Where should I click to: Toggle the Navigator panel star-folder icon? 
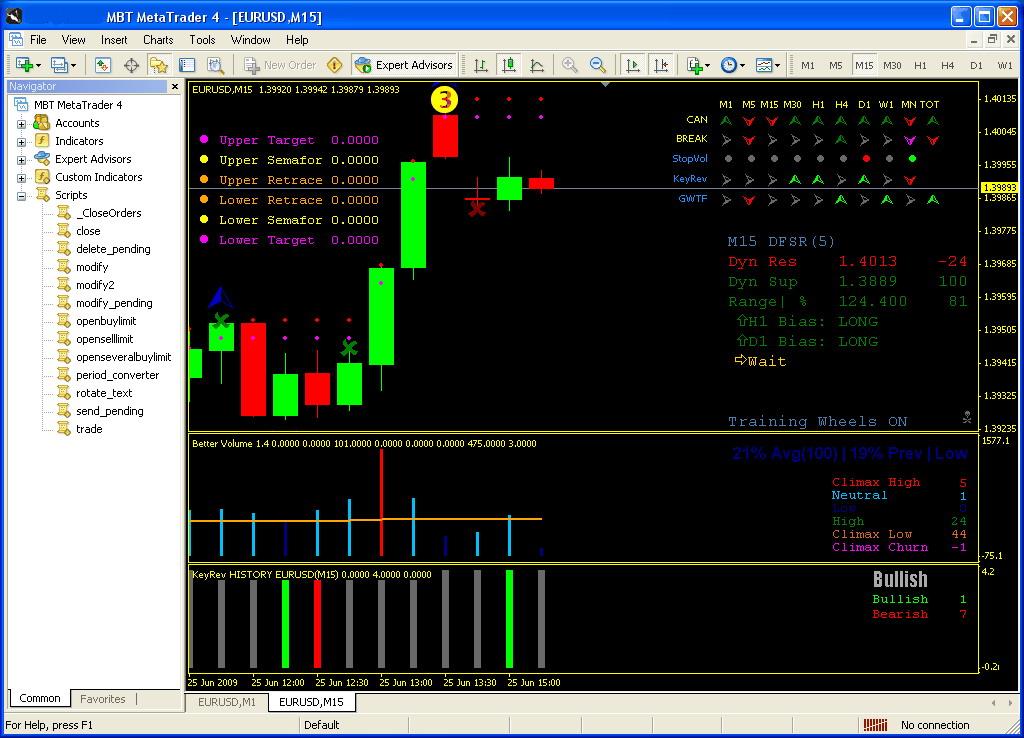point(159,65)
